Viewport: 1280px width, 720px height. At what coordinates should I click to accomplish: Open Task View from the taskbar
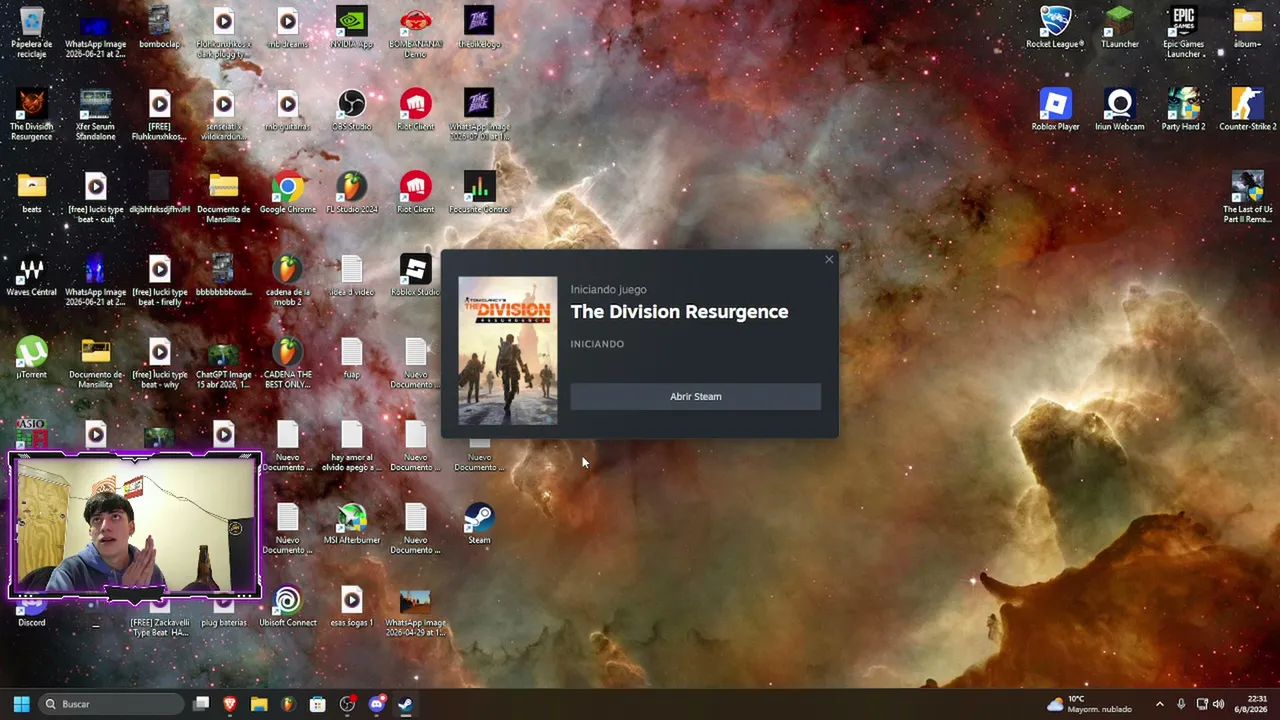[201, 704]
